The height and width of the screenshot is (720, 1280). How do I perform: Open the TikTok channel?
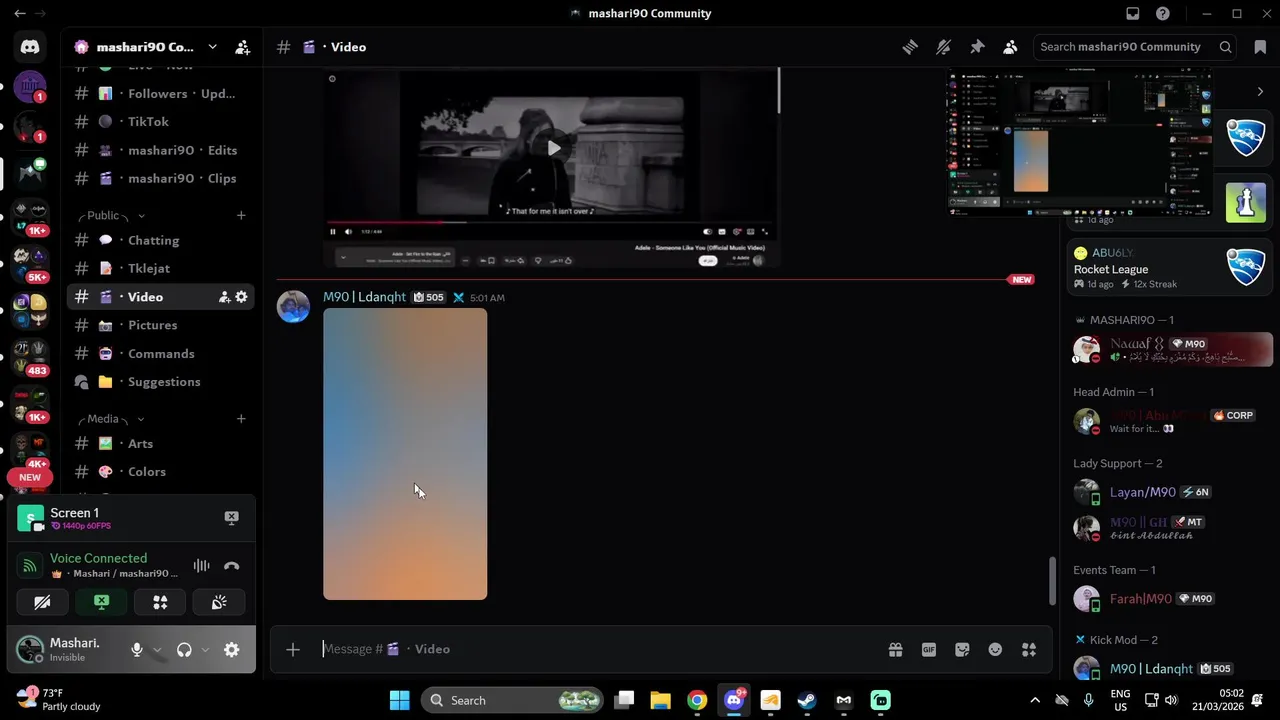point(160,121)
